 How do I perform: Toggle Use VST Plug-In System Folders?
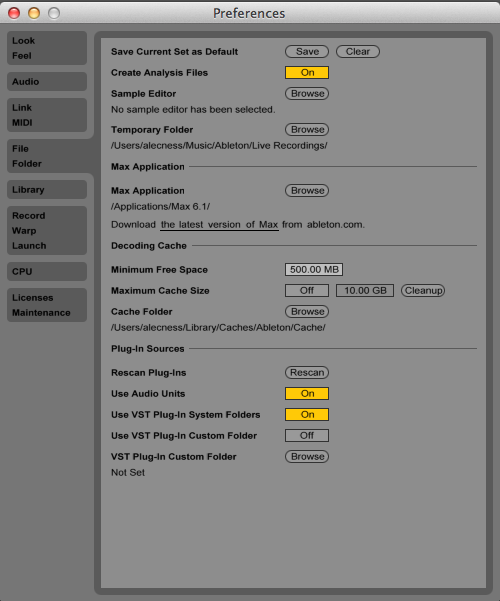[307, 415]
